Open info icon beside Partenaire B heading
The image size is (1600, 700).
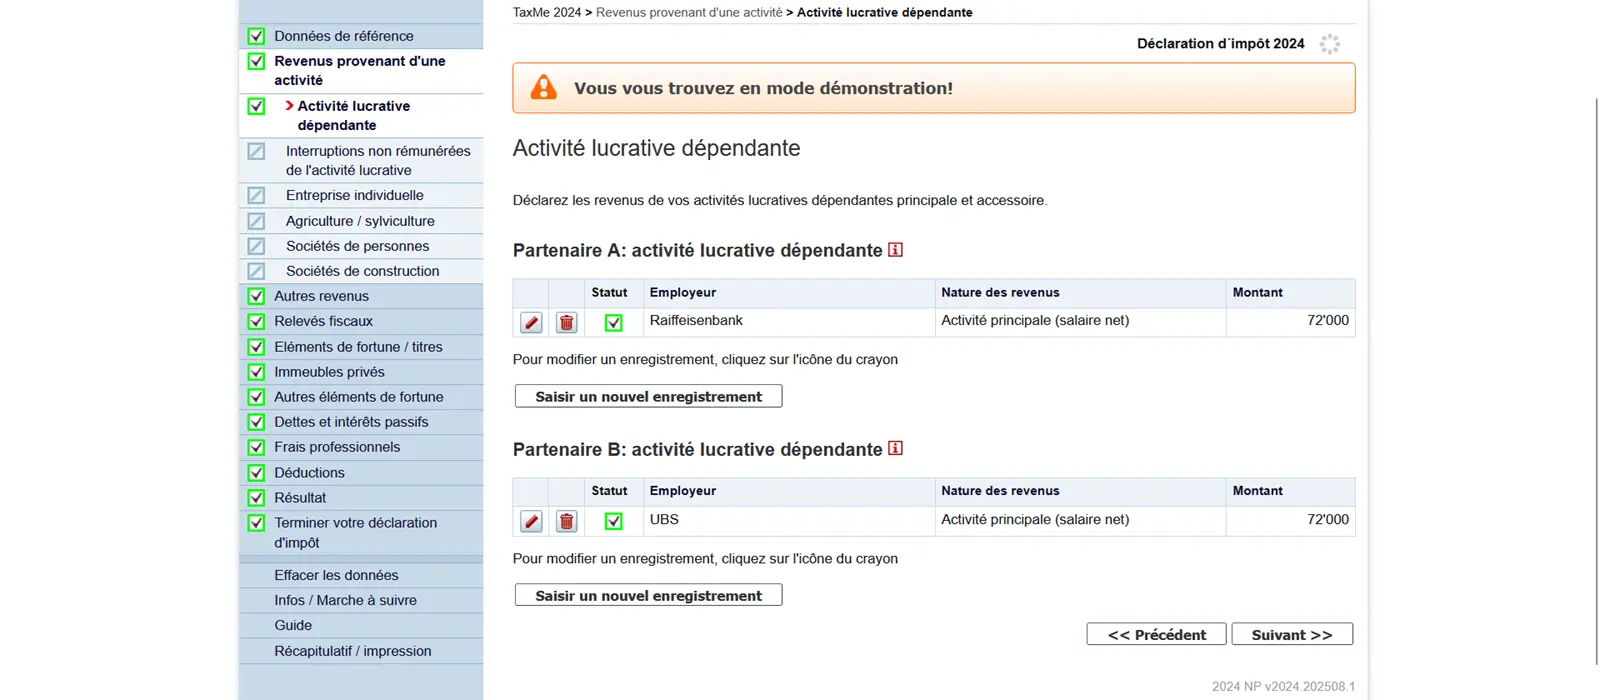pos(895,448)
